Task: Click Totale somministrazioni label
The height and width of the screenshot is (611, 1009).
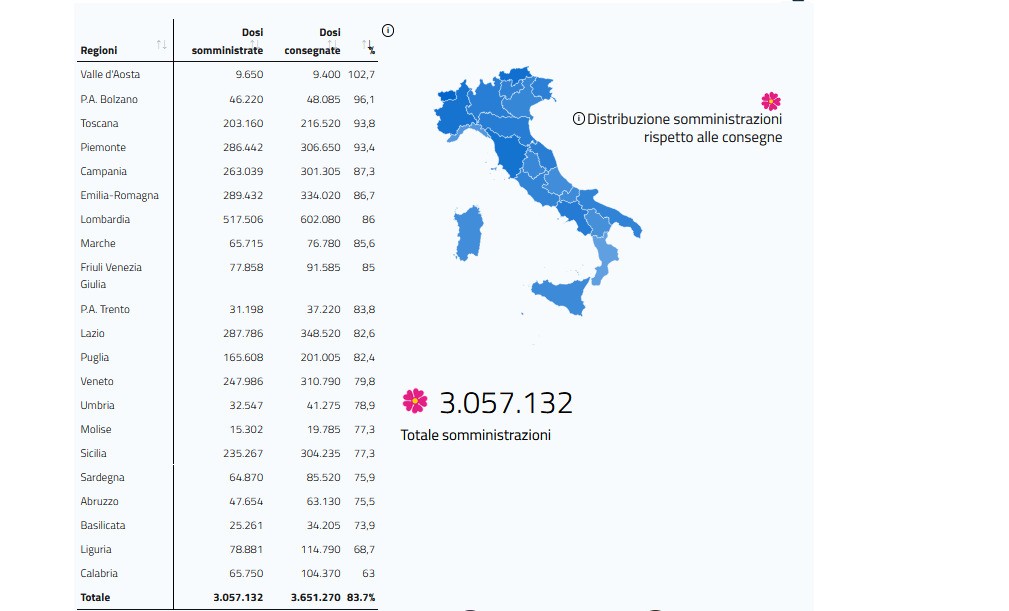Action: (476, 435)
